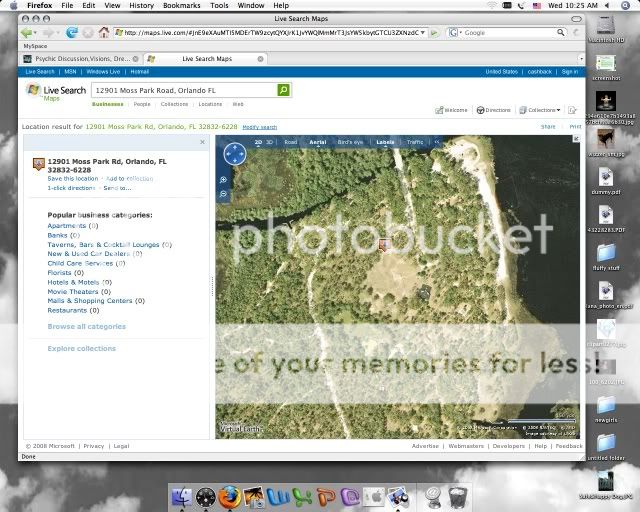Collapse the map toolbar with chevron

coord(436,142)
